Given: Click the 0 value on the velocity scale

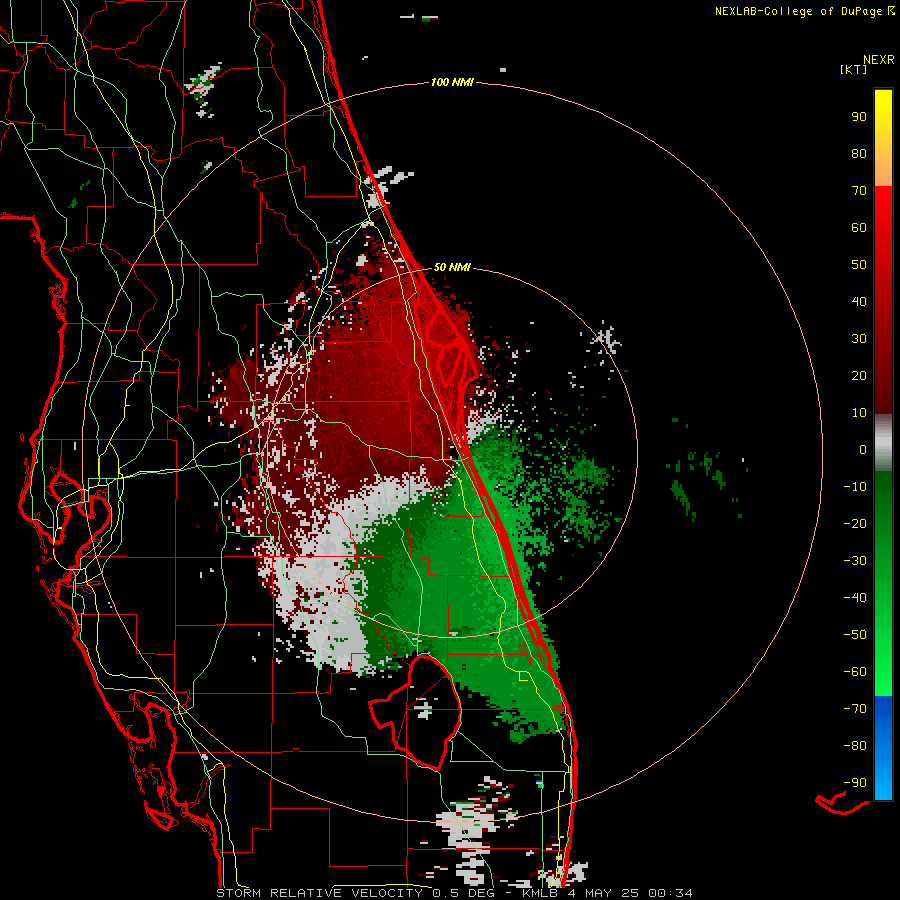Looking at the screenshot, I should [x=863, y=449].
